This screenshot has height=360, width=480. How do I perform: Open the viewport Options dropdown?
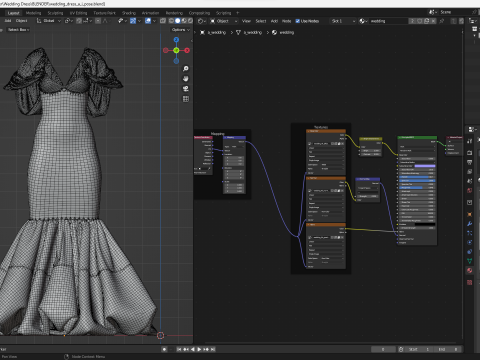[181, 30]
